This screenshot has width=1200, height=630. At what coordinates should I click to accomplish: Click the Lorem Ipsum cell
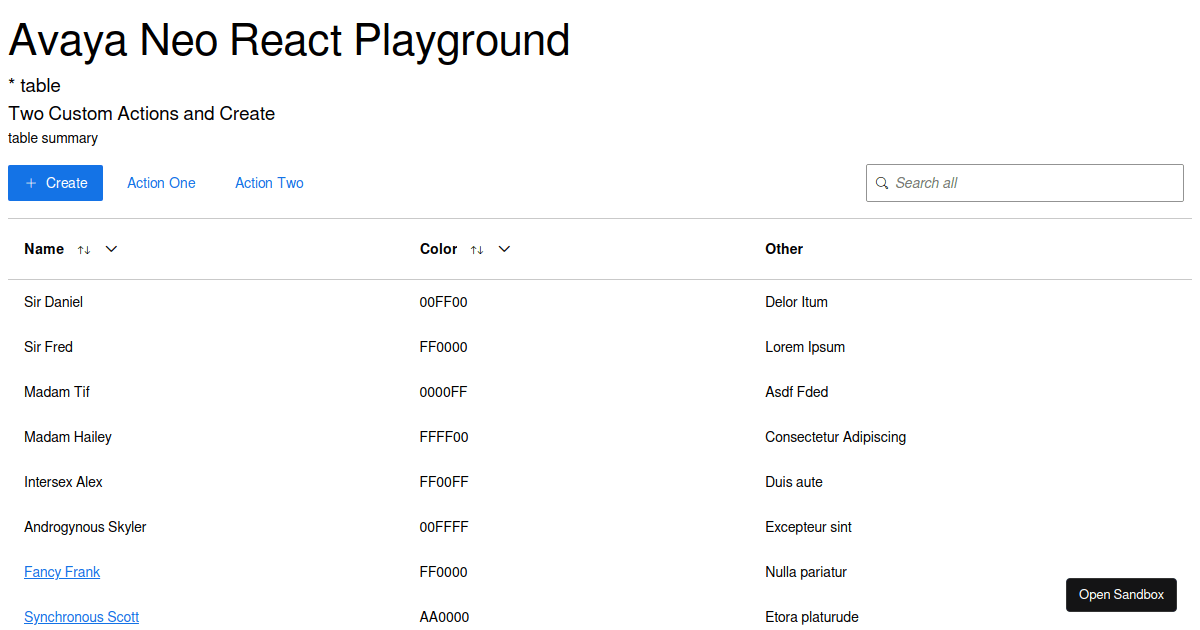pos(805,347)
